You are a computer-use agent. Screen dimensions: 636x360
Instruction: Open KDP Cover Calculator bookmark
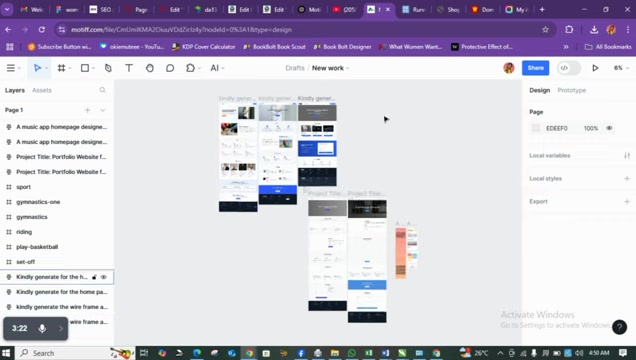tap(204, 47)
